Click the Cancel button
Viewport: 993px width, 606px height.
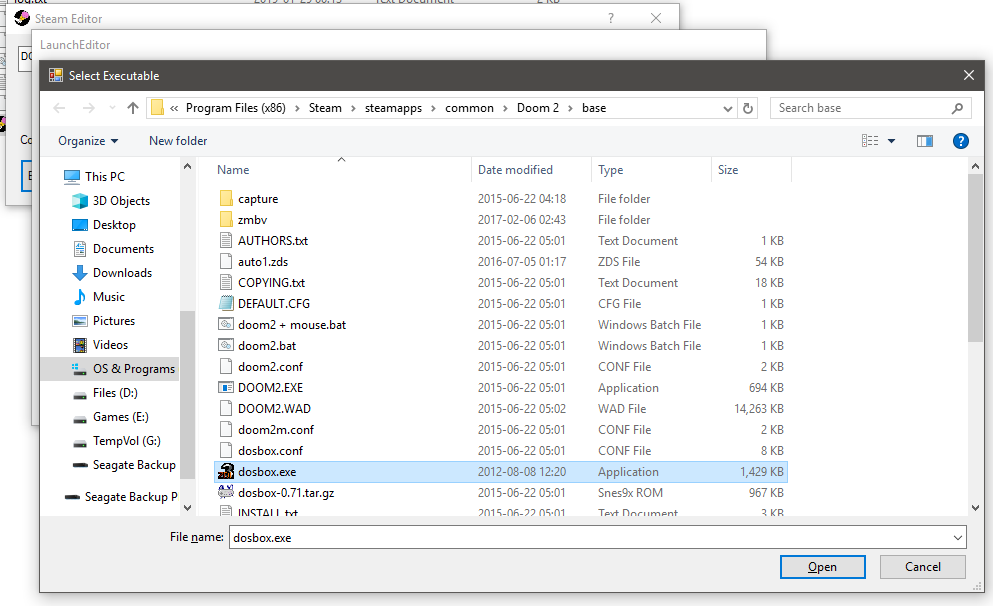(923, 567)
